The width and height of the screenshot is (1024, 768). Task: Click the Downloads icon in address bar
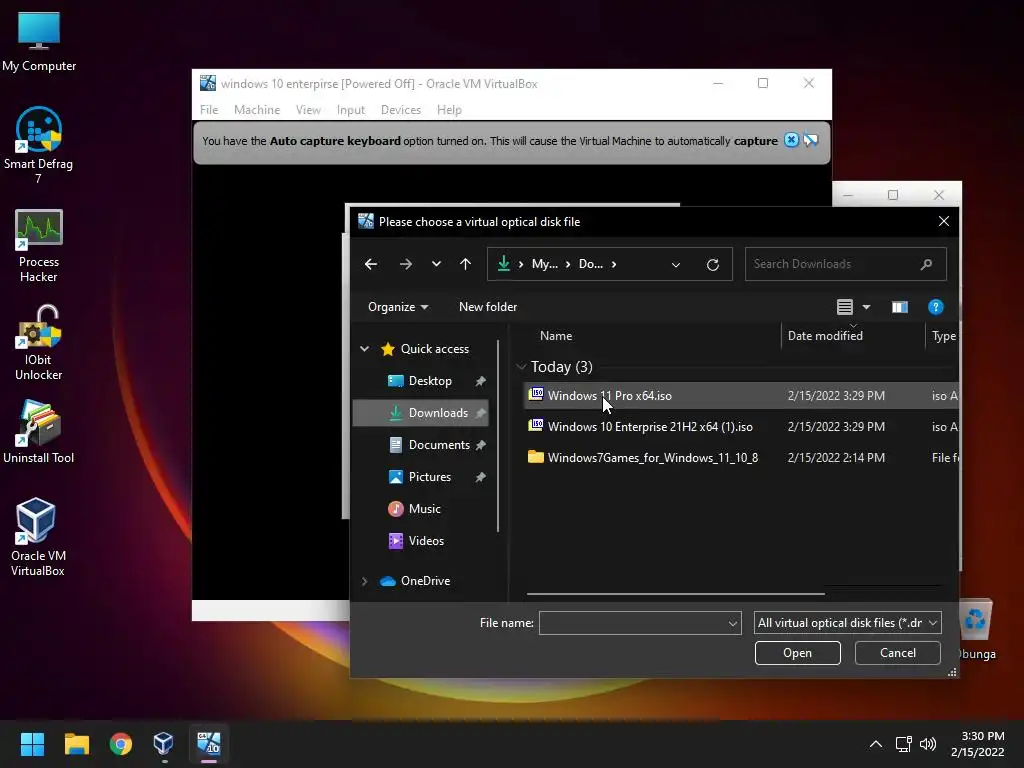(x=504, y=263)
